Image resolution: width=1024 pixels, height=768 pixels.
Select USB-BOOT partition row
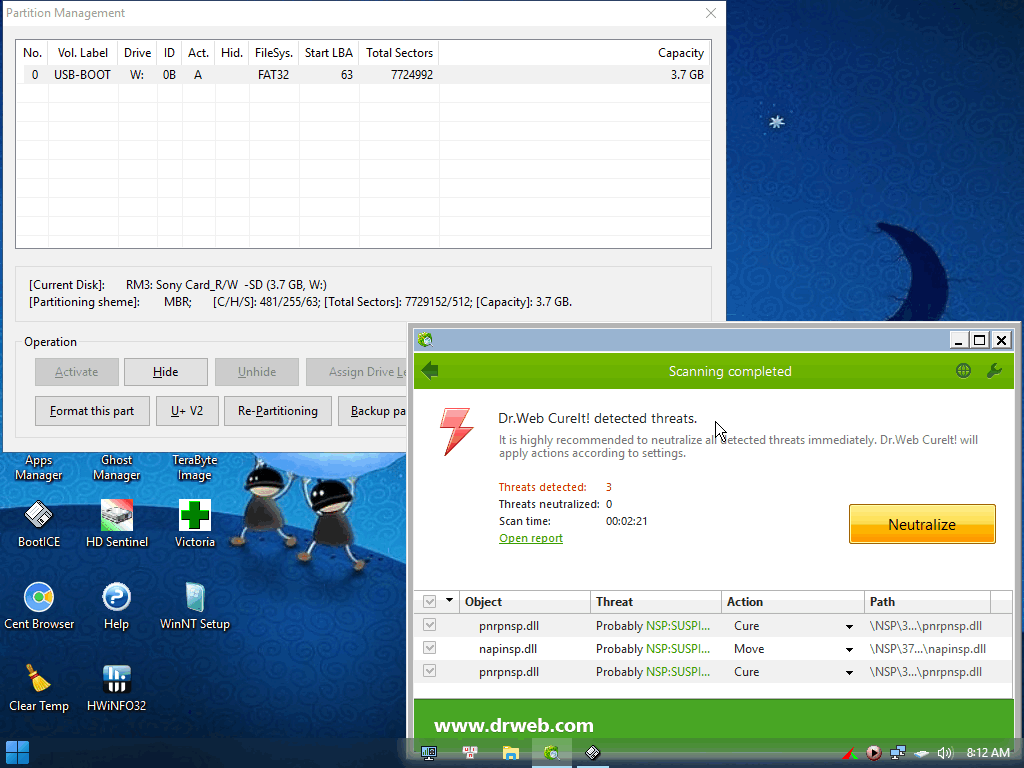[363, 74]
